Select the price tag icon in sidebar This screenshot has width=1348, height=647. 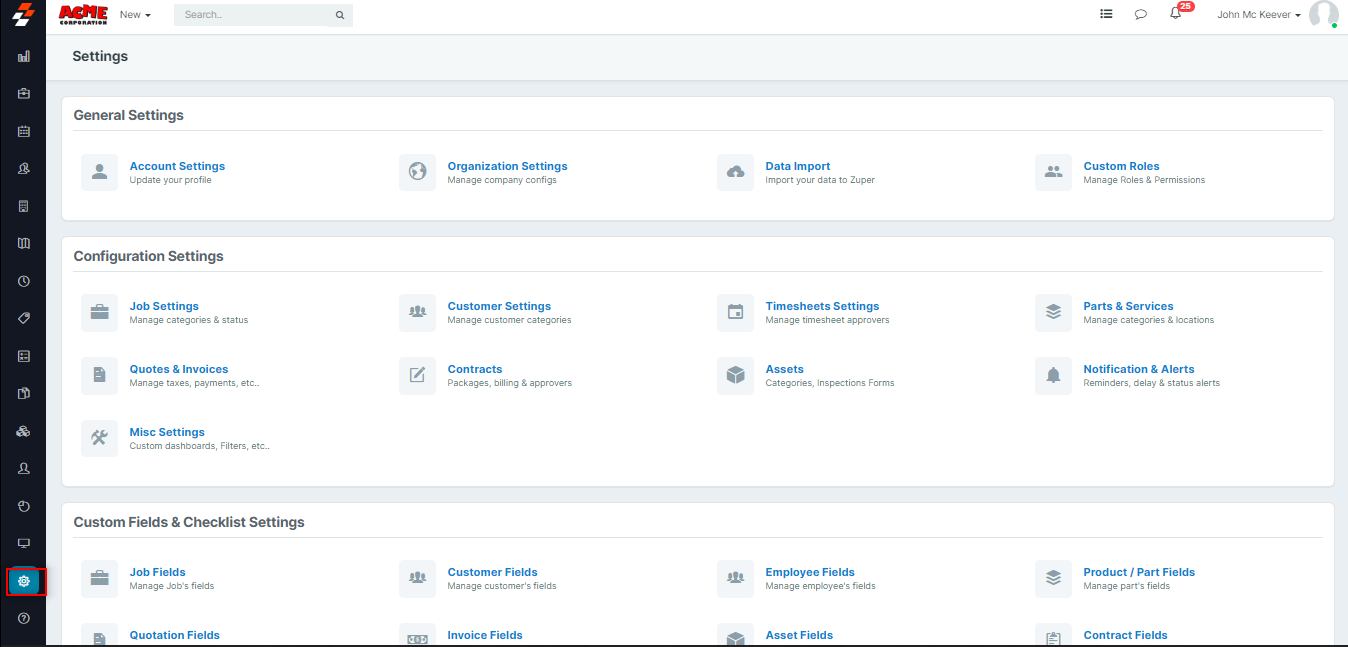coord(24,318)
